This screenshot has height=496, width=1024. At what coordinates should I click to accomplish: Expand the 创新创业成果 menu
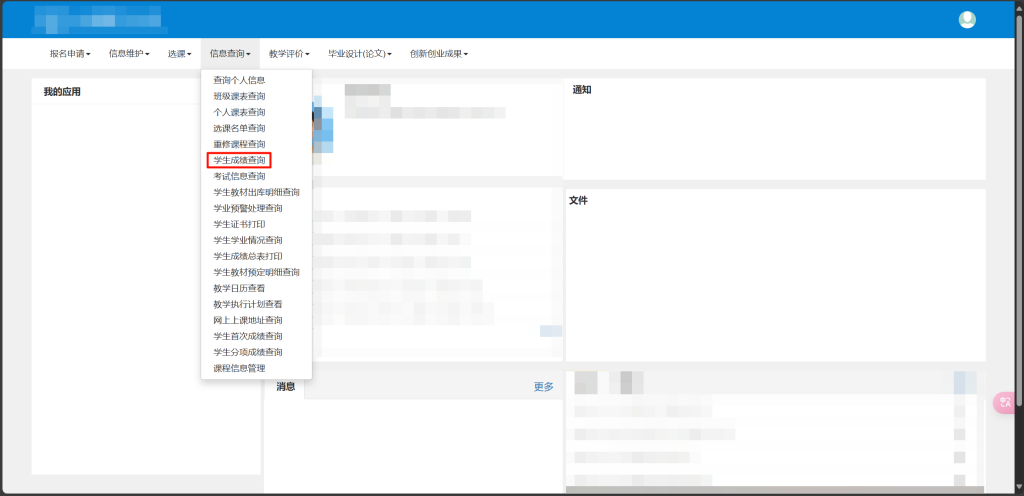point(438,54)
